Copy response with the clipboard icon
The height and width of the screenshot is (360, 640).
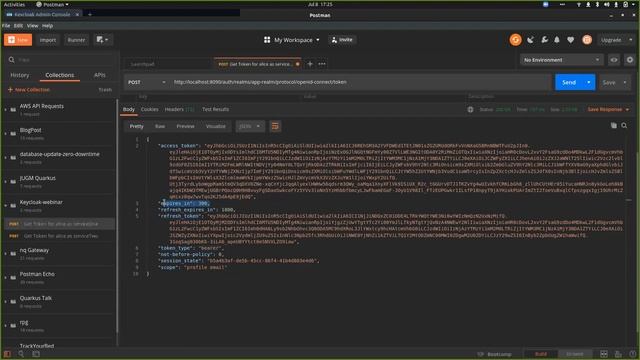coord(613,126)
